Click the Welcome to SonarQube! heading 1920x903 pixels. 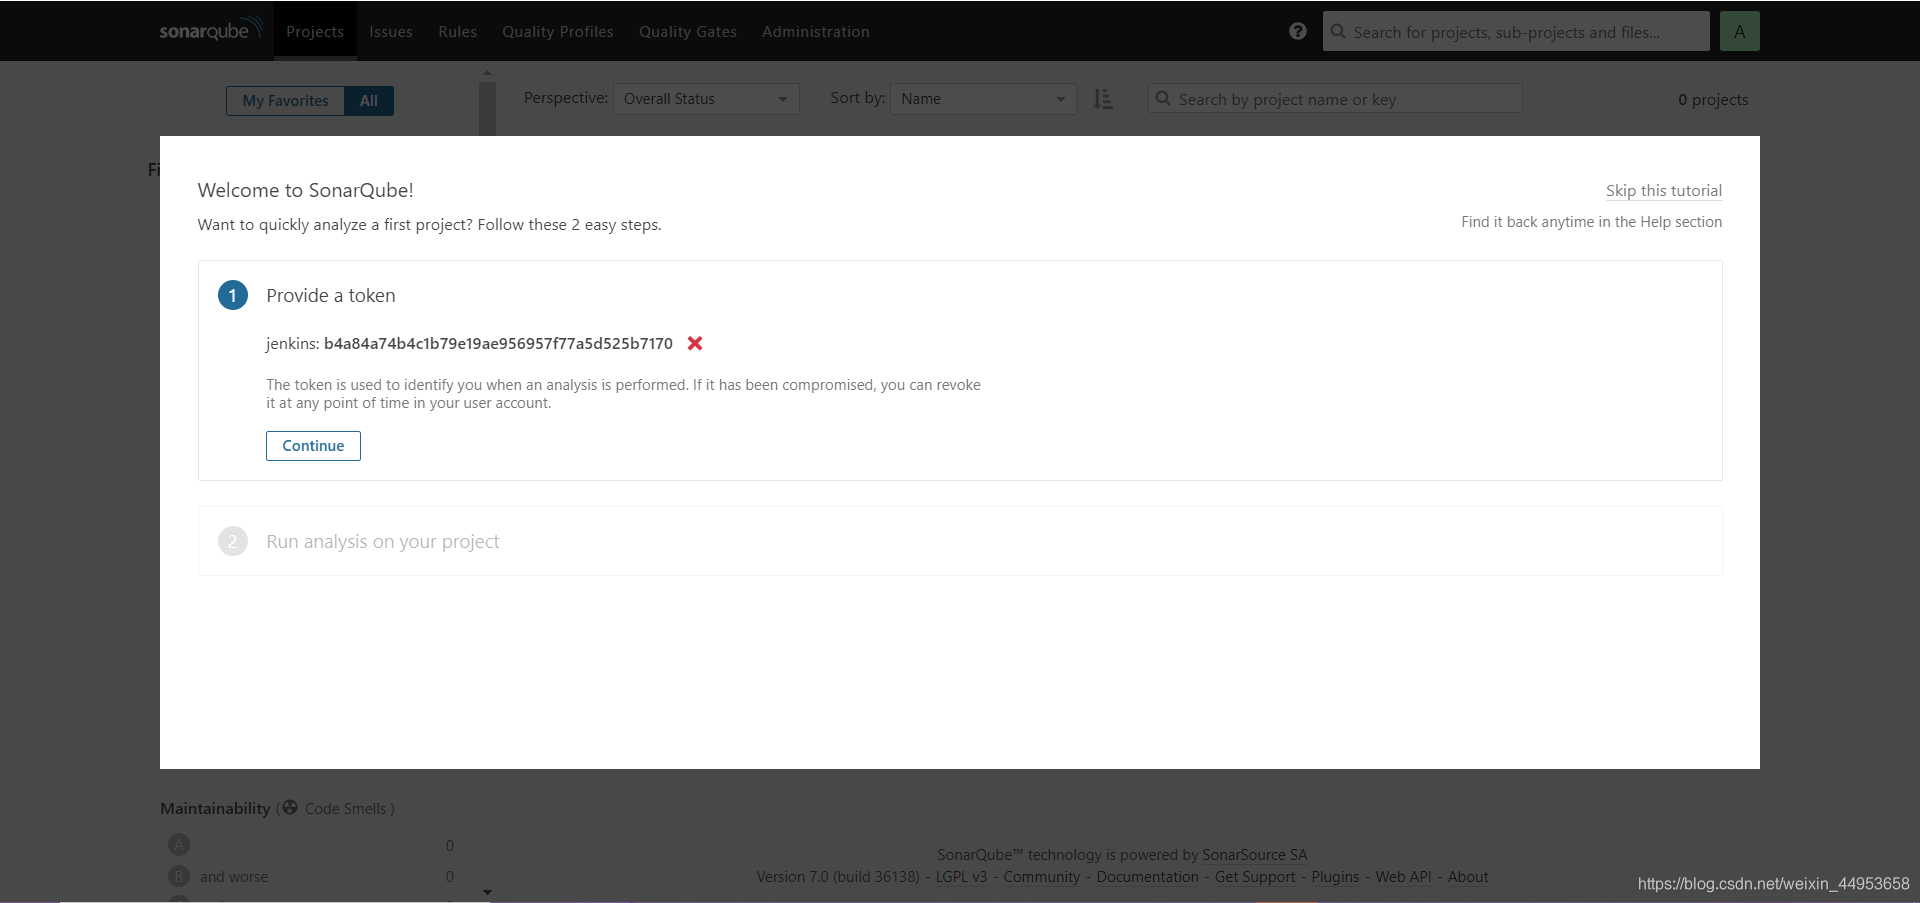click(306, 190)
